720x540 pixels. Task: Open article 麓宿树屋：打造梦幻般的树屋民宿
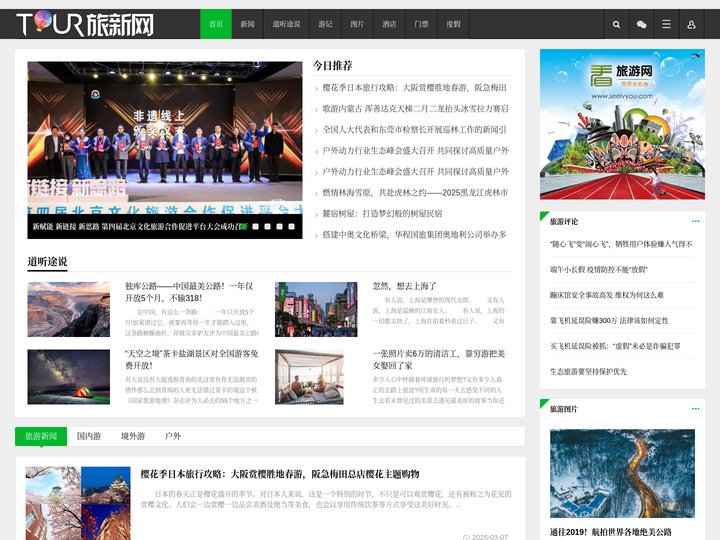click(382, 214)
